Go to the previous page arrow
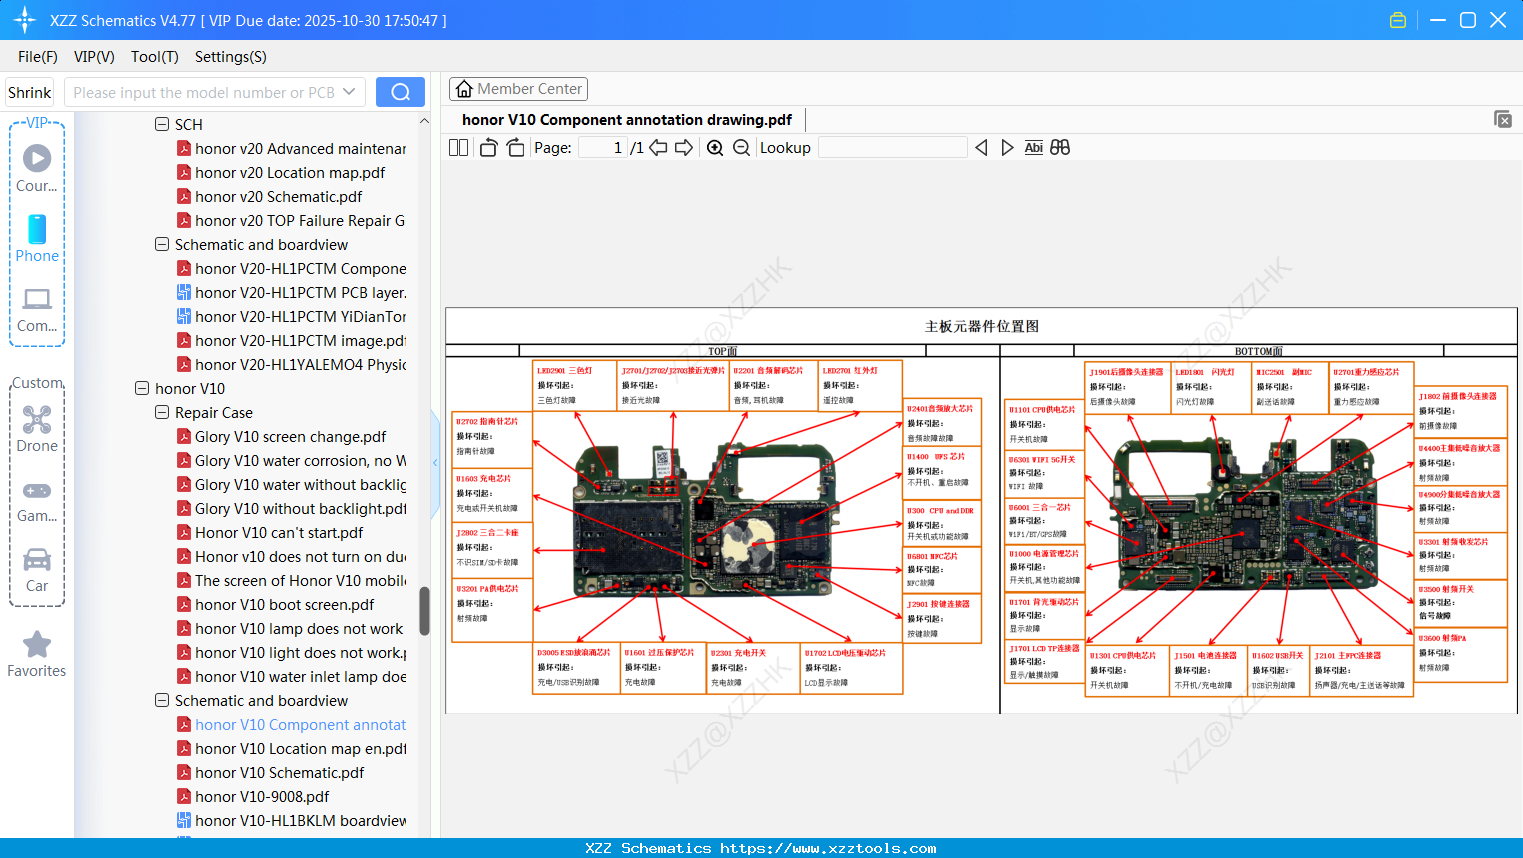The image size is (1523, 858). pos(658,148)
